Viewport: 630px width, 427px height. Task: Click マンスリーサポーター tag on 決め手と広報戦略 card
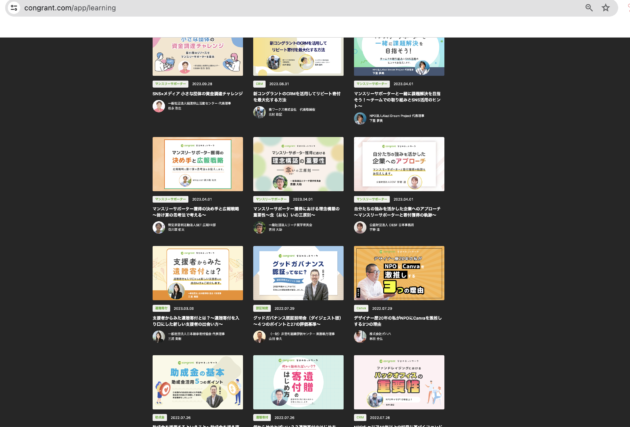(x=170, y=199)
